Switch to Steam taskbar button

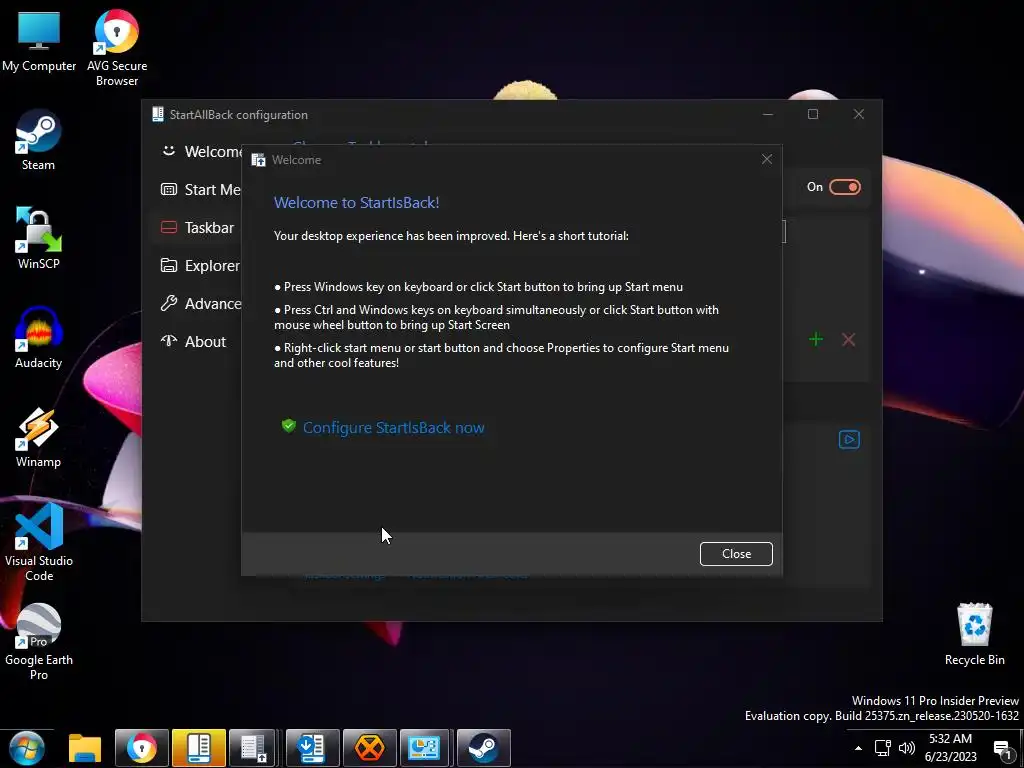click(x=483, y=748)
